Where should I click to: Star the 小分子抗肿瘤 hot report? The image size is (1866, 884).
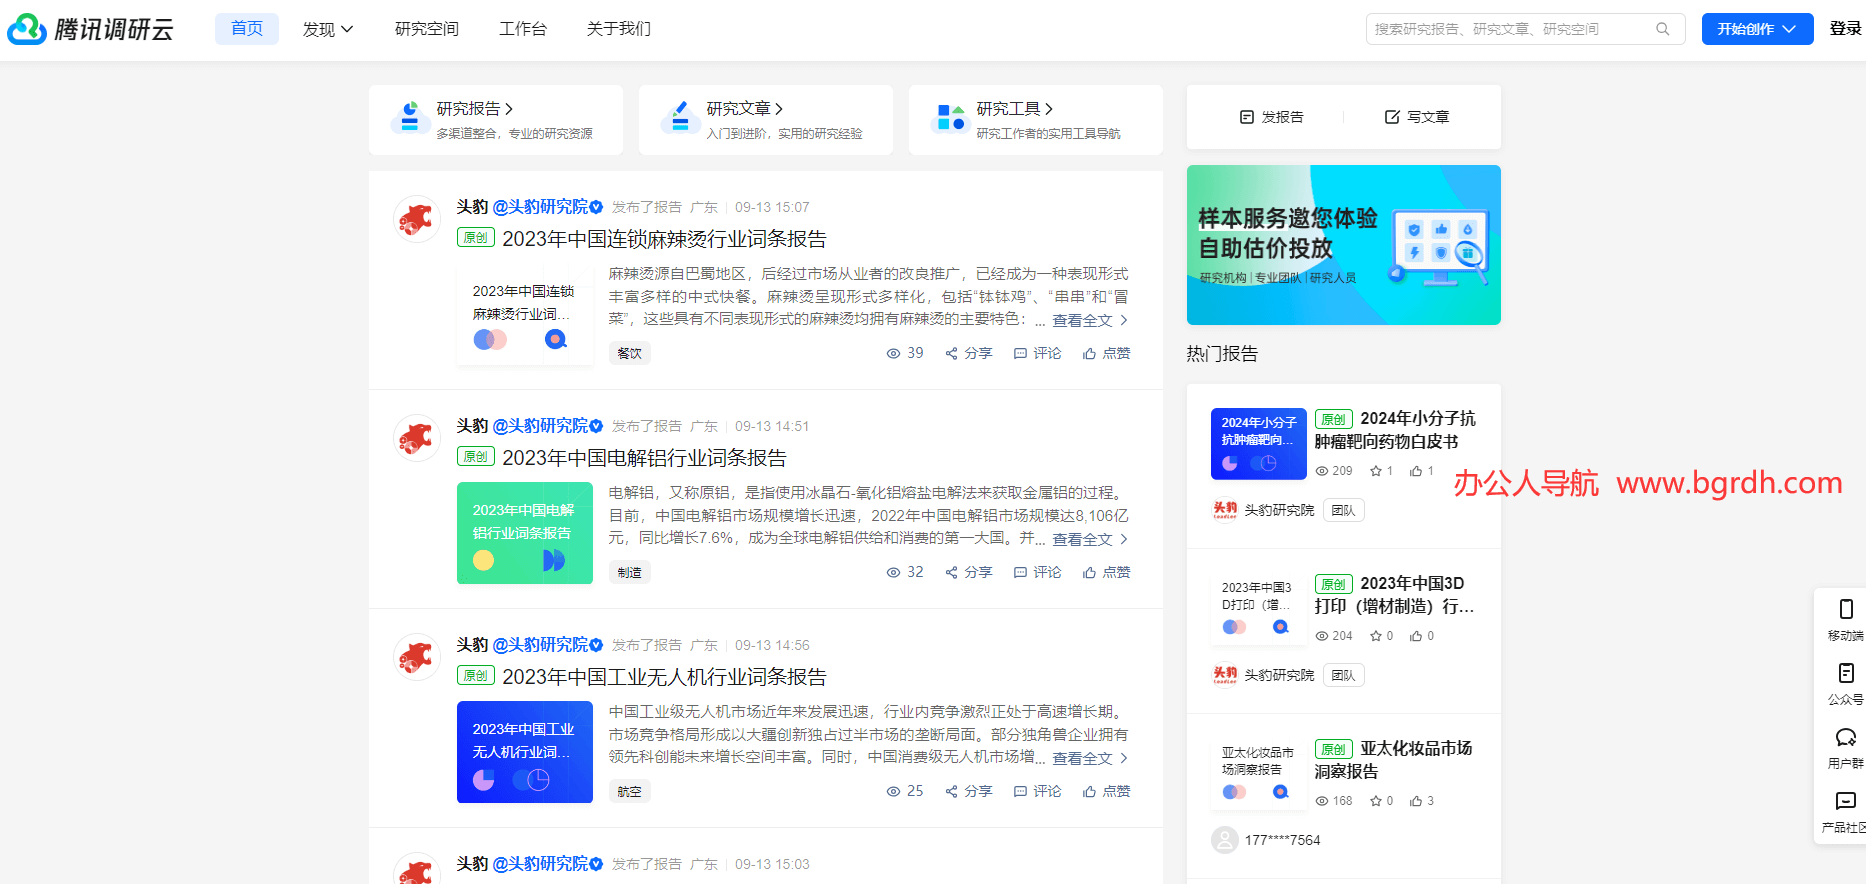tap(1376, 471)
